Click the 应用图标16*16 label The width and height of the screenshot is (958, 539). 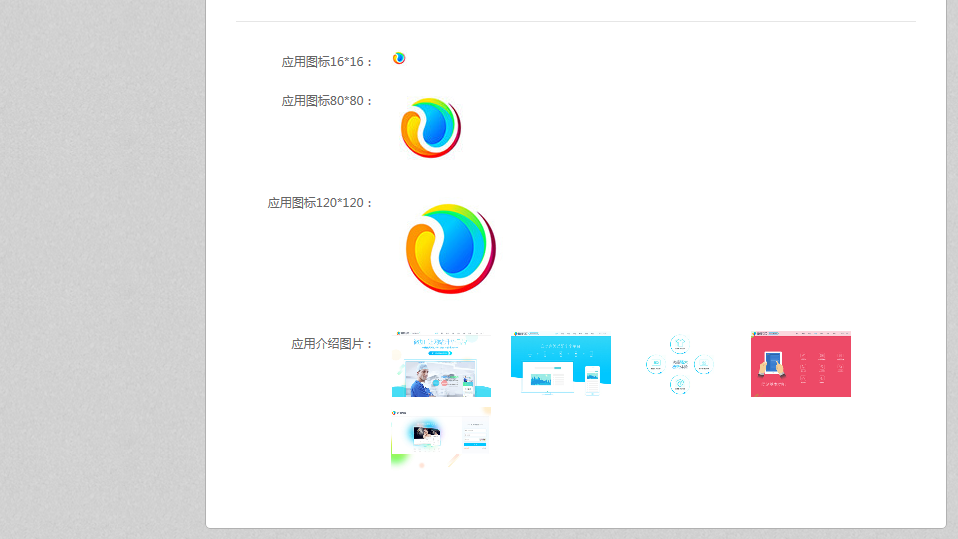327,62
